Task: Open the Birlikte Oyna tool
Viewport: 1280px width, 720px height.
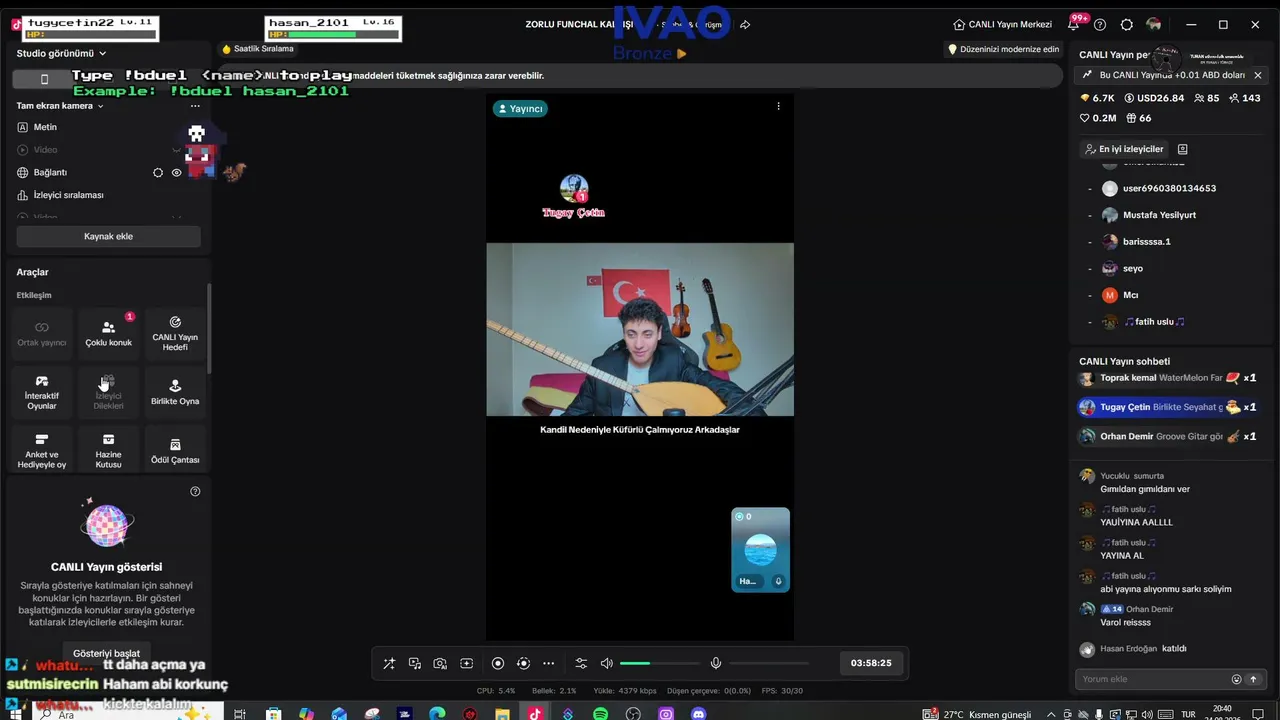Action: click(175, 392)
